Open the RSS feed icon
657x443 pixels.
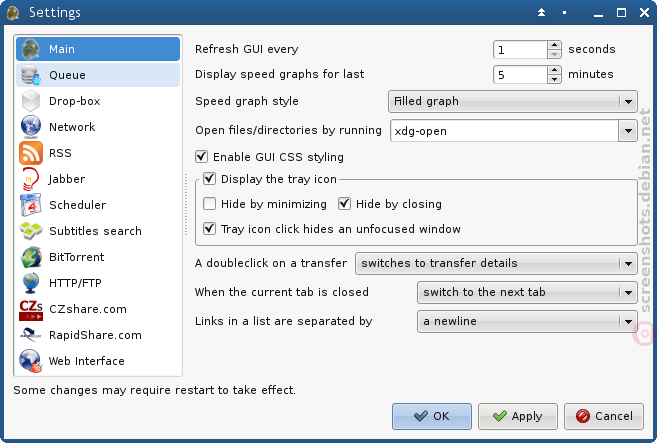[x=31, y=153]
